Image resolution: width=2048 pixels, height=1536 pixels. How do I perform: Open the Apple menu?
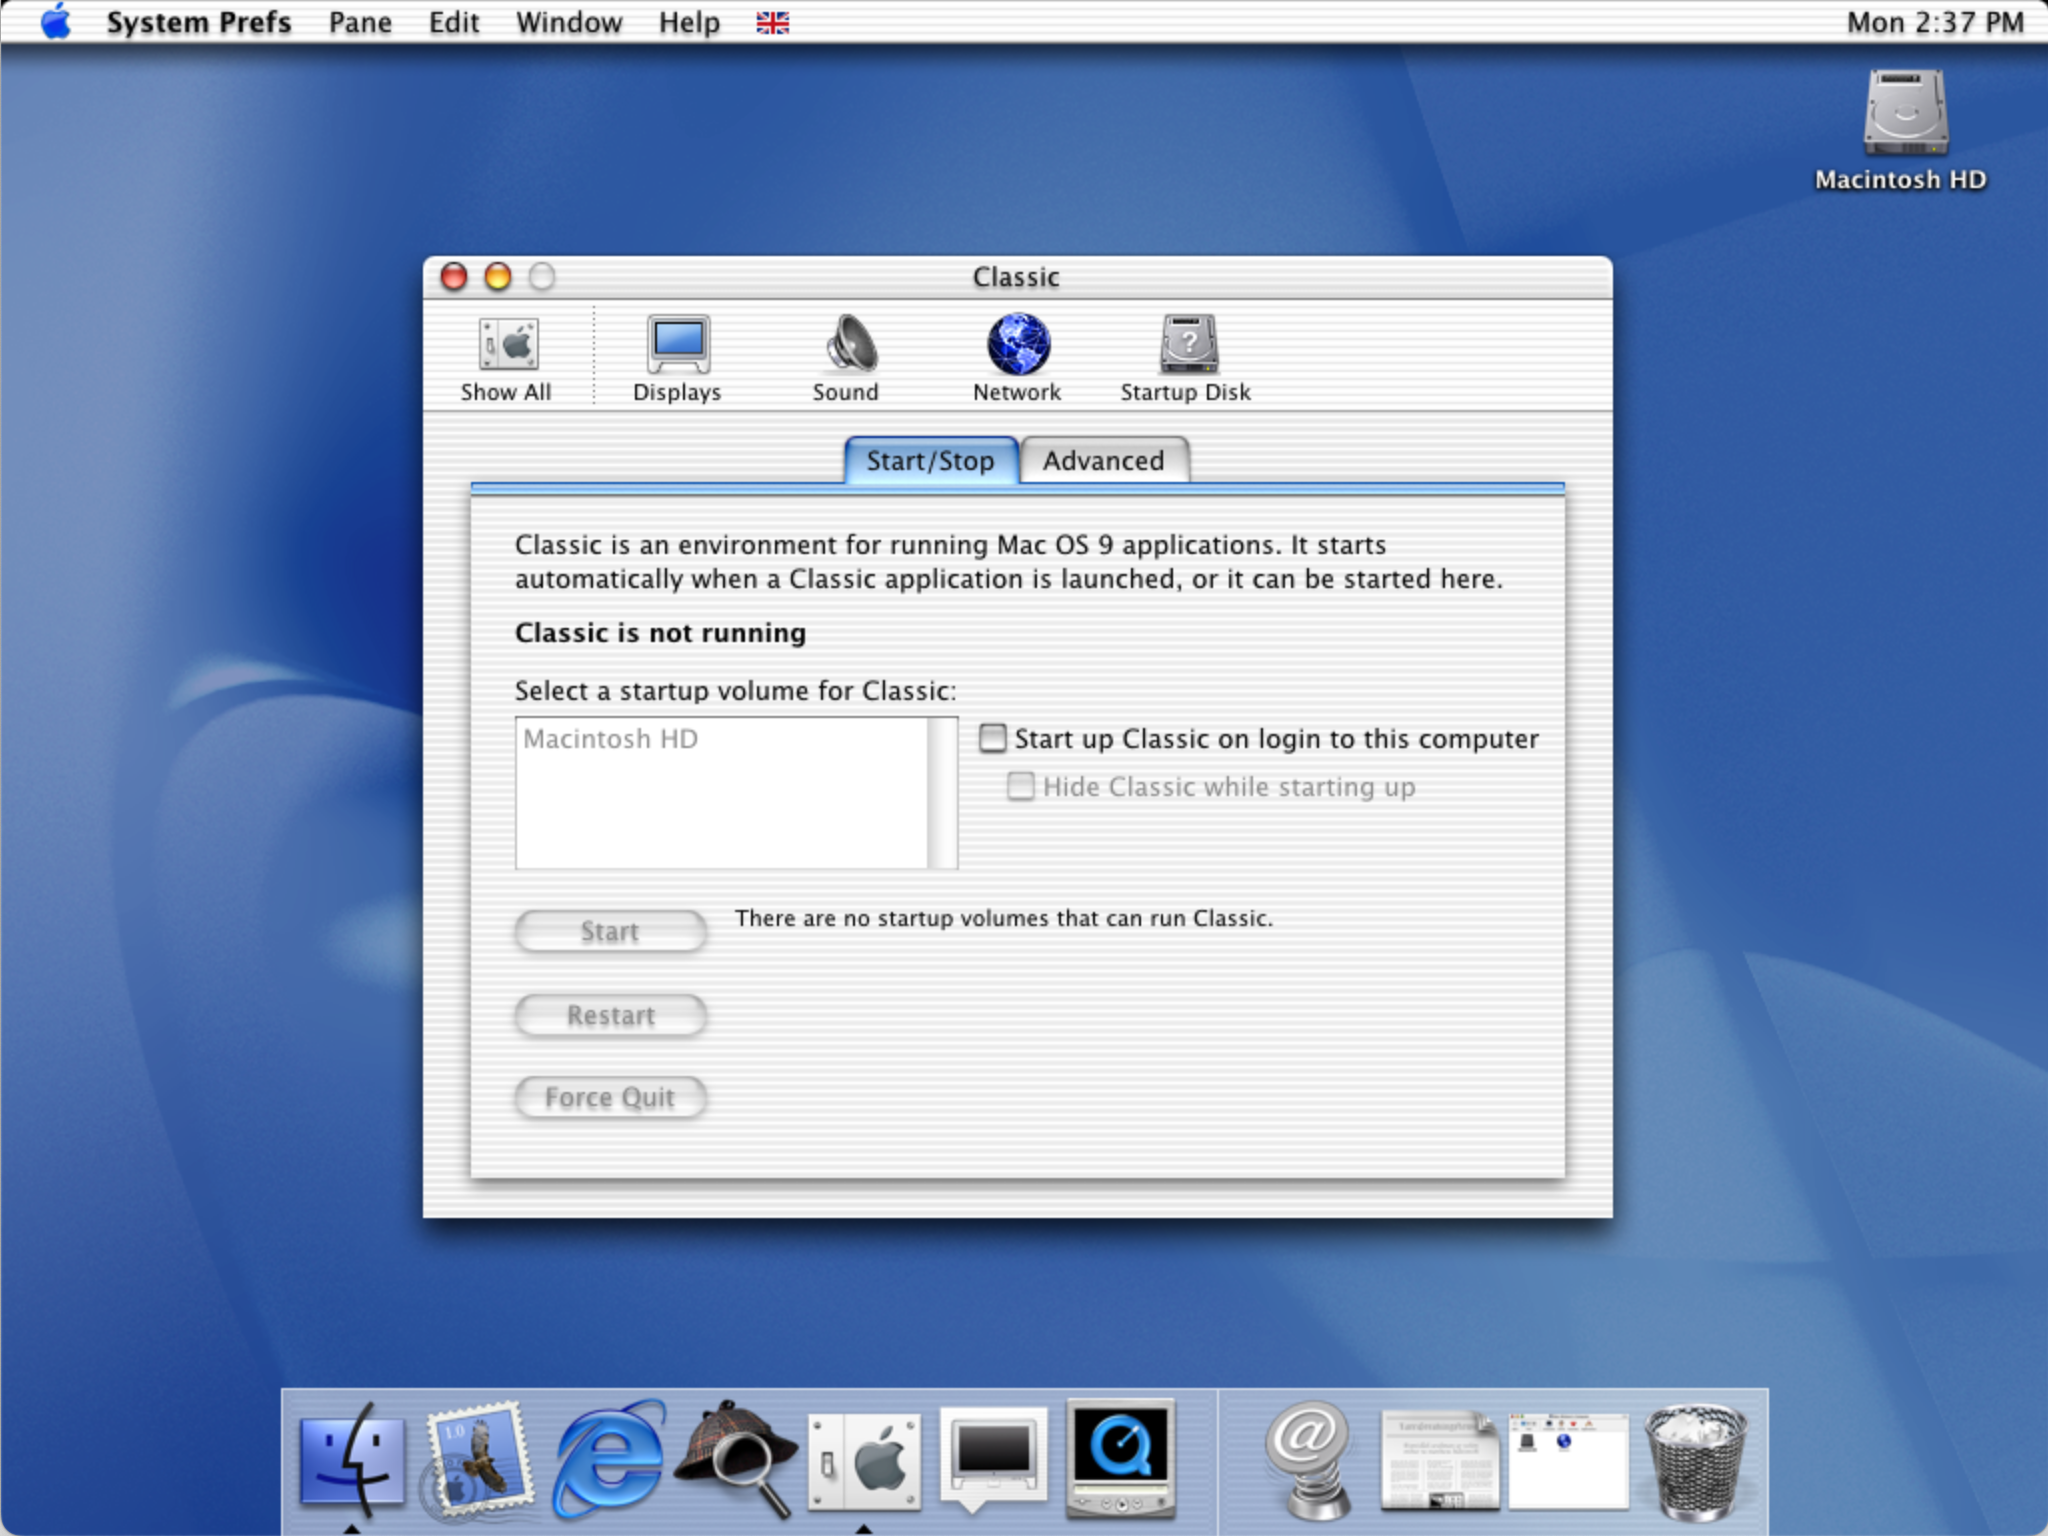[x=56, y=21]
